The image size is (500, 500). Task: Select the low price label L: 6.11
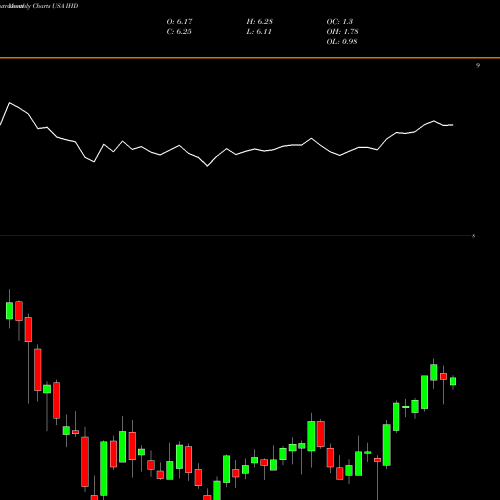[259, 32]
